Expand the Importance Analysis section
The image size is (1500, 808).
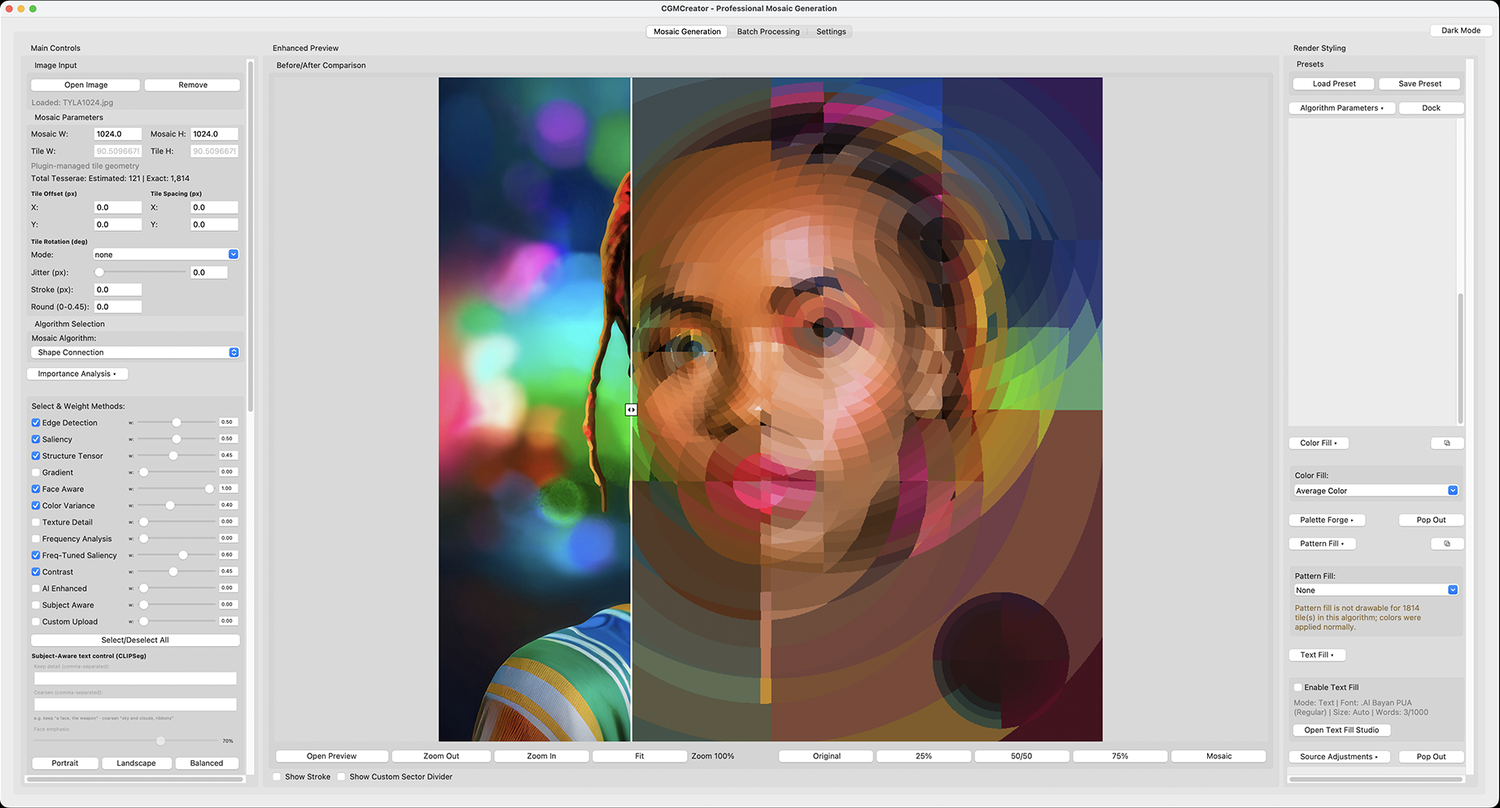pyautogui.click(x=77, y=374)
